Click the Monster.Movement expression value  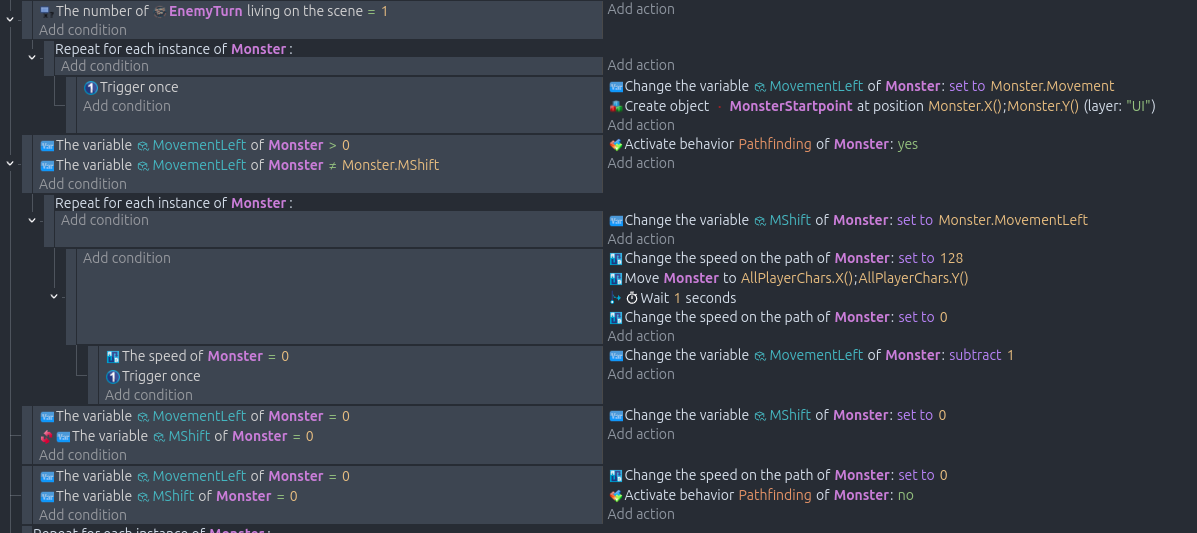1052,86
